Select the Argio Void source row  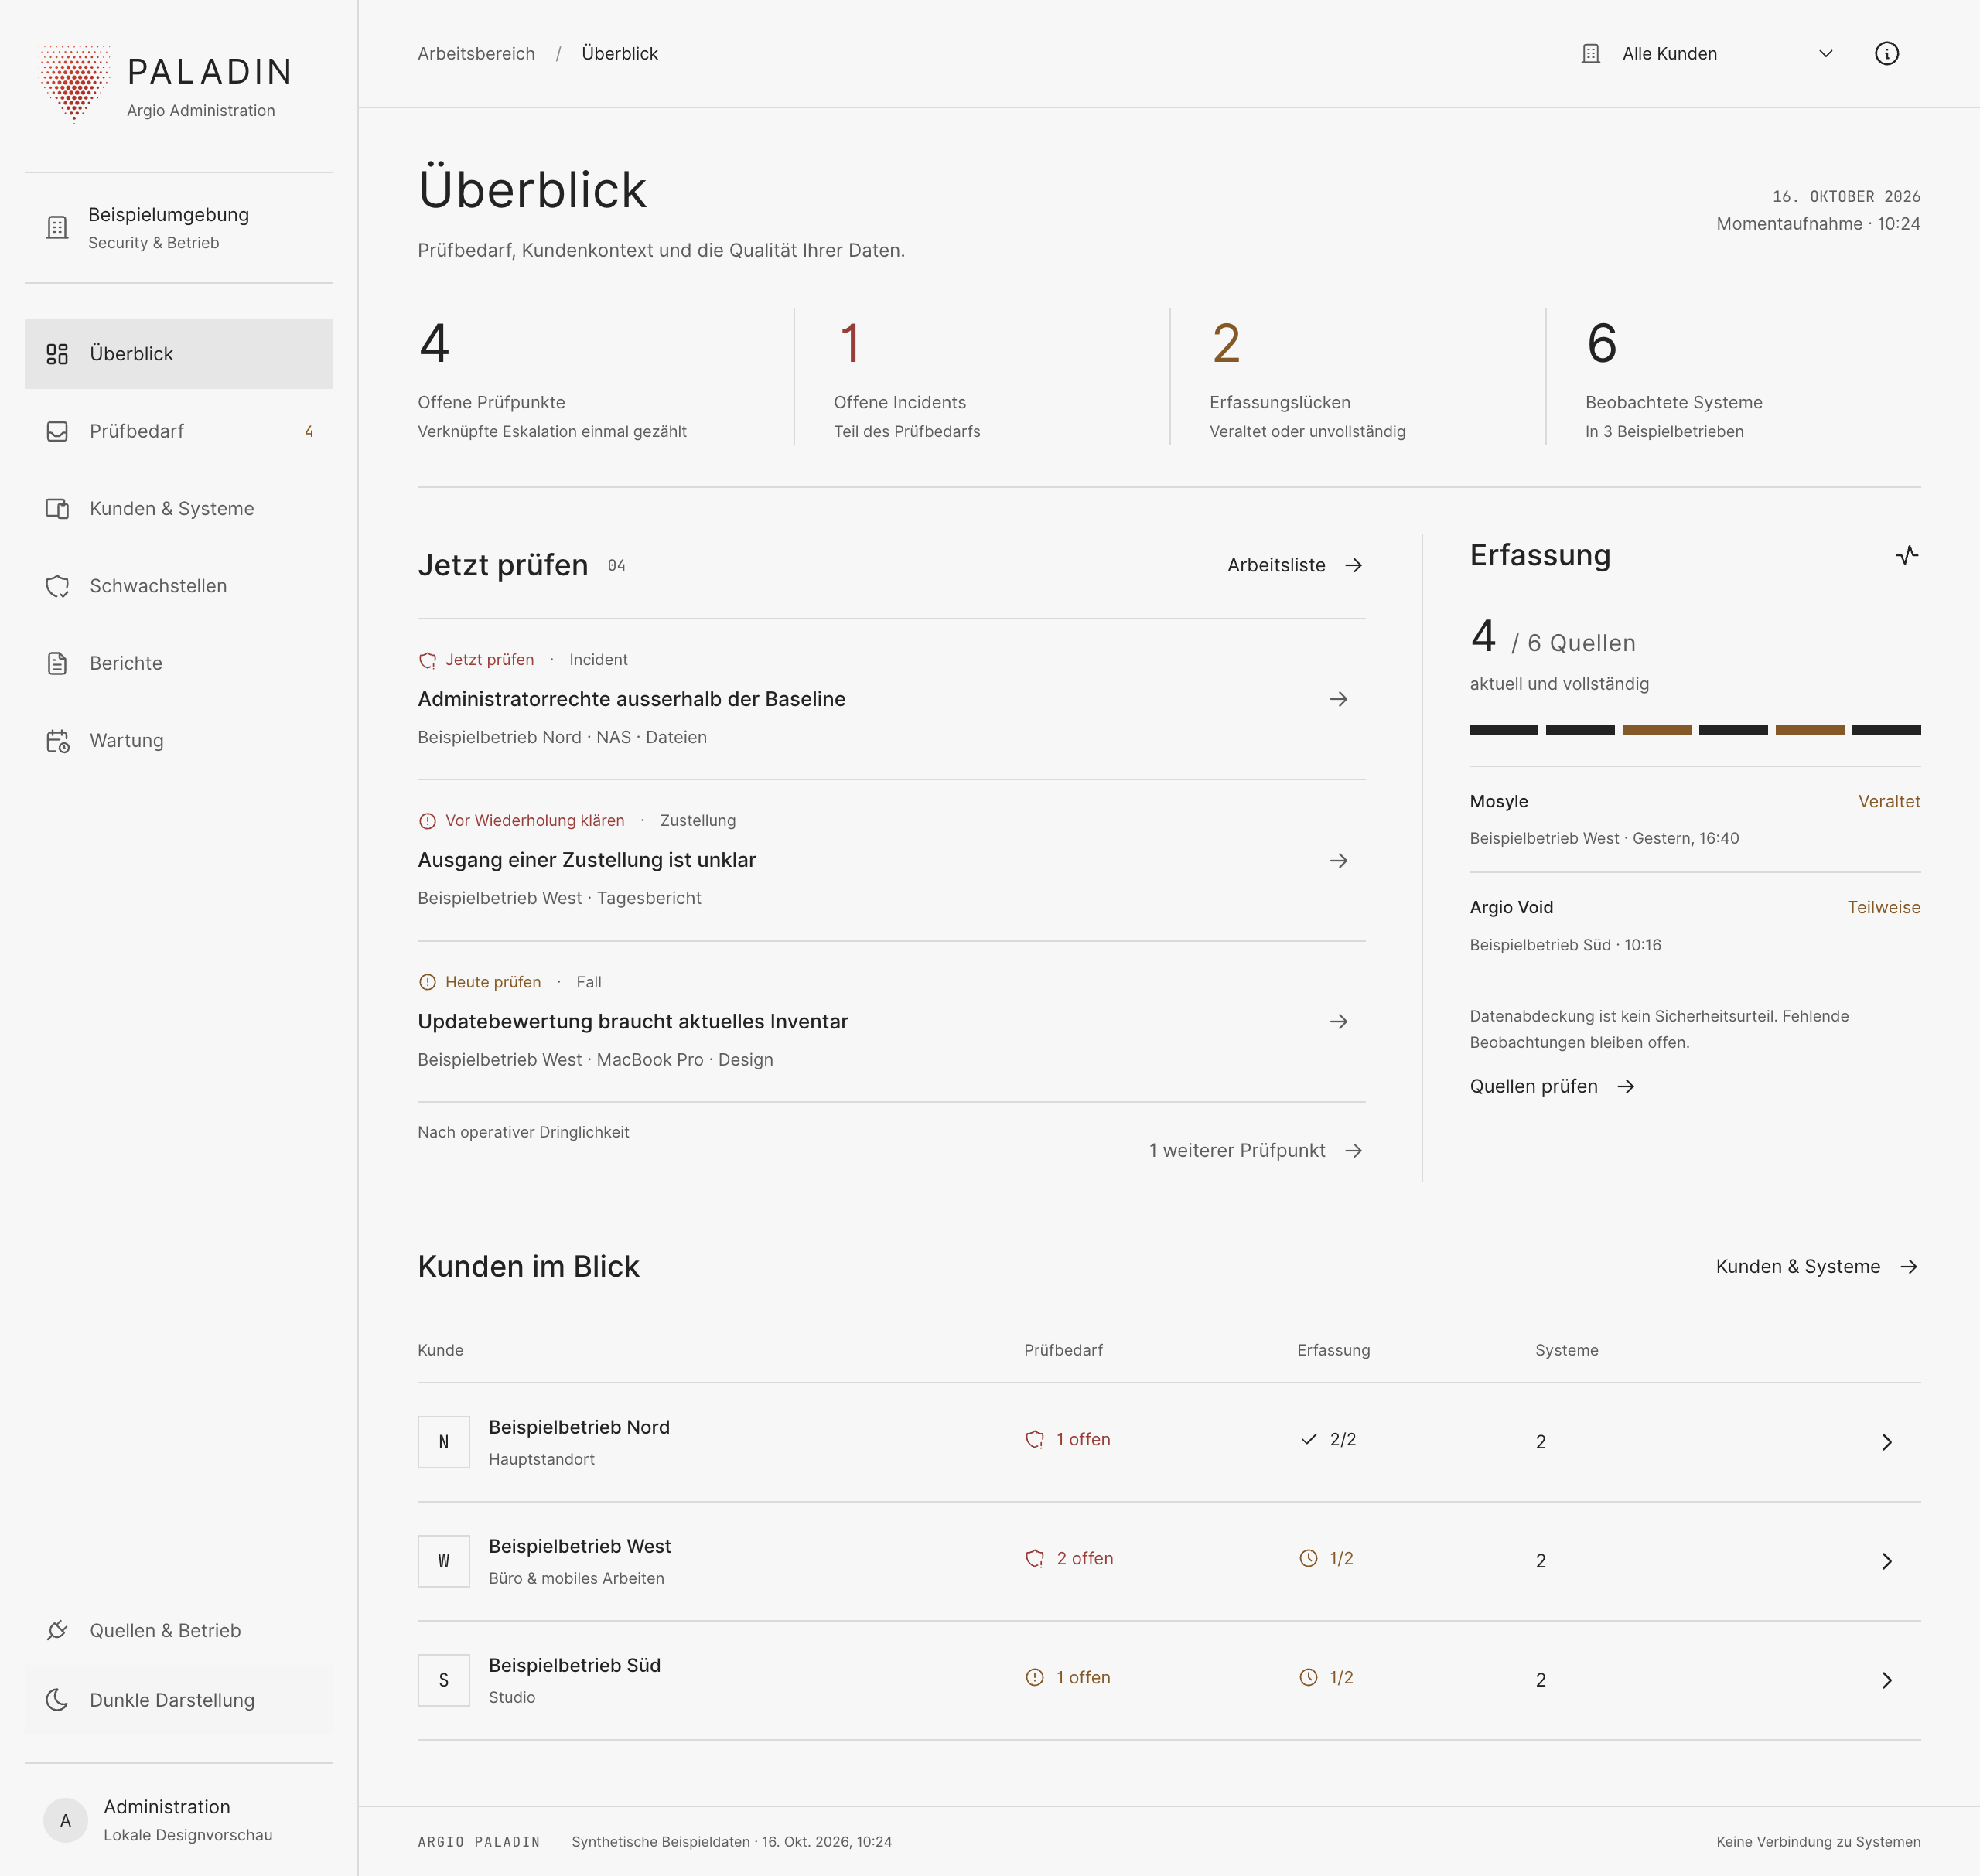tap(1694, 925)
